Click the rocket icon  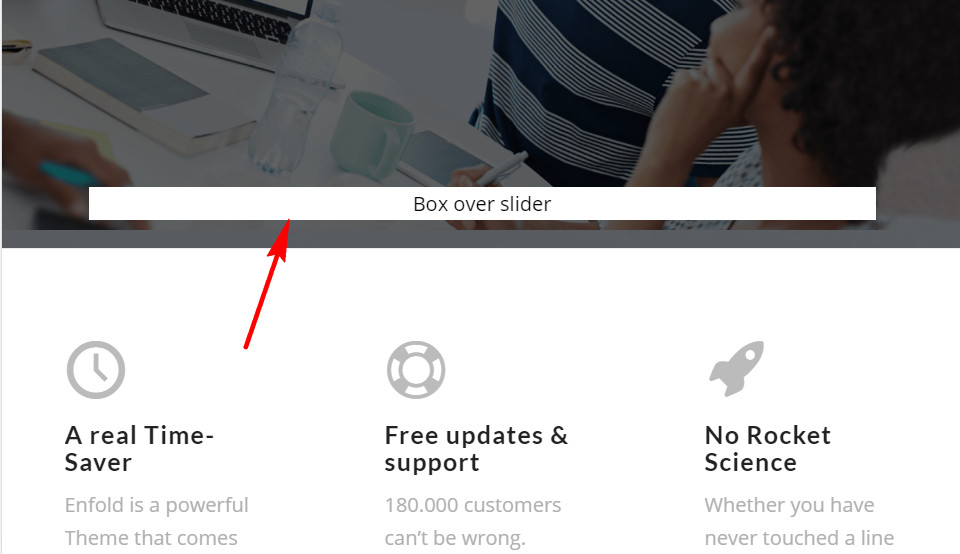[x=737, y=369]
